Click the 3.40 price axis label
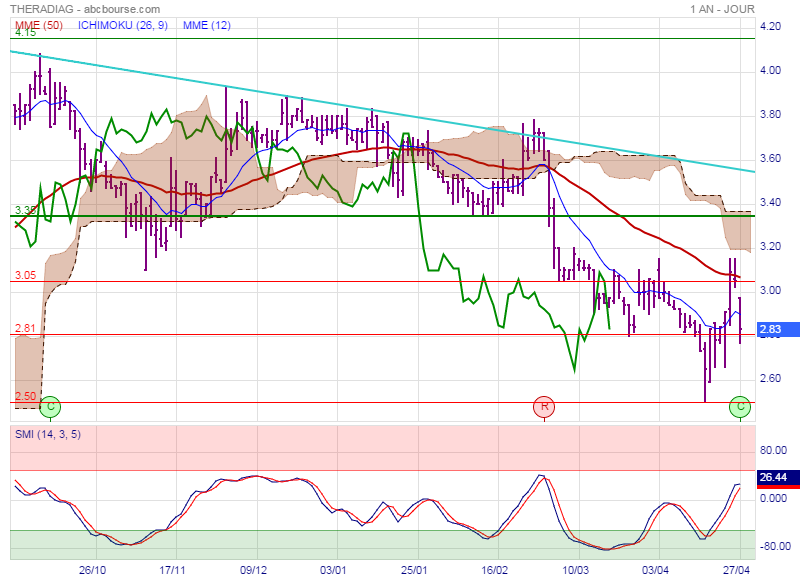This screenshot has height=580, width=800. coord(770,203)
